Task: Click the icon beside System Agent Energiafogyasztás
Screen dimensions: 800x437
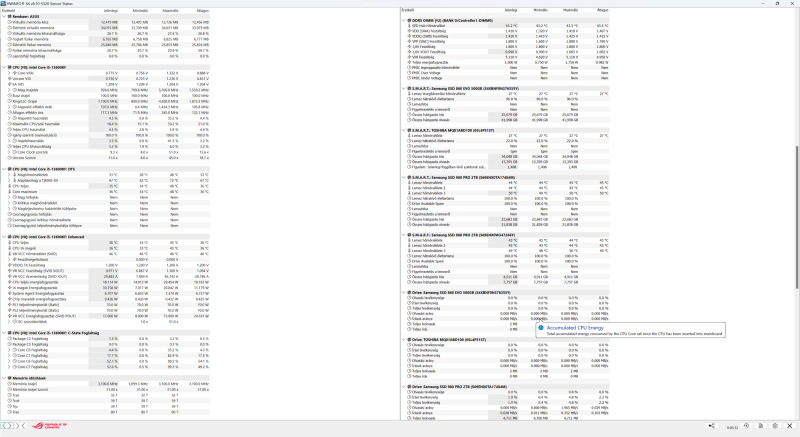Action: [x=10, y=293]
